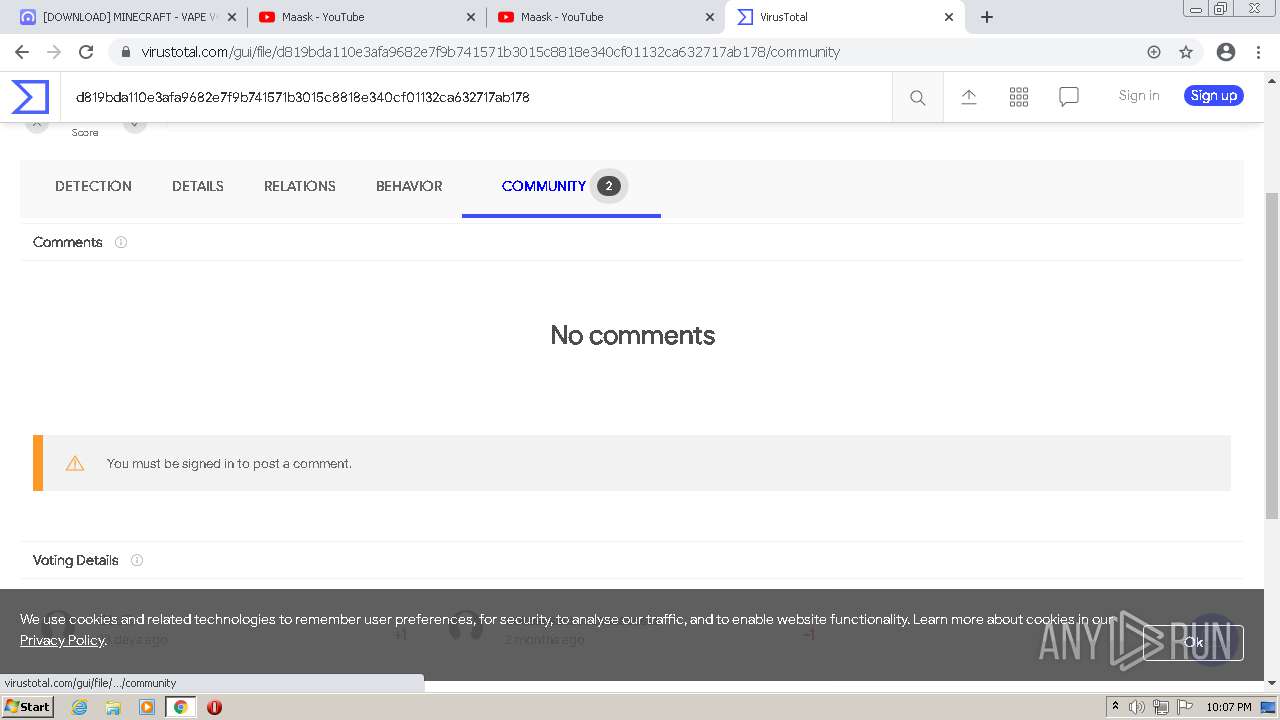Click the red Opera taskbar icon
The height and width of the screenshot is (720, 1280).
pyautogui.click(x=214, y=707)
